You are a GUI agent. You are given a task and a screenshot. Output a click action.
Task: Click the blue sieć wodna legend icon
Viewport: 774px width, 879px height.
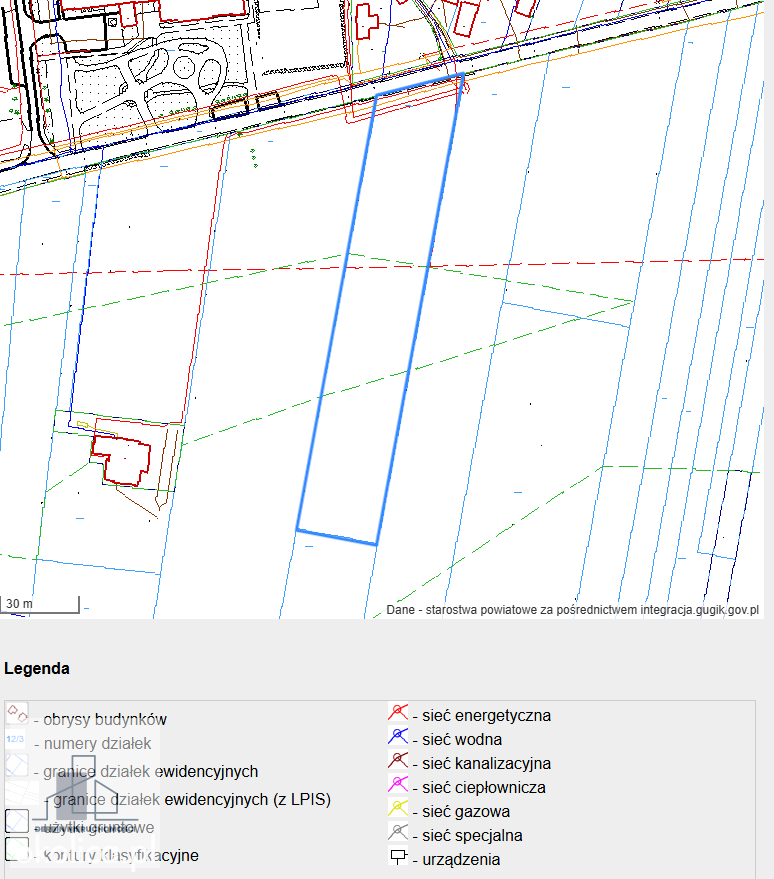tap(398, 737)
